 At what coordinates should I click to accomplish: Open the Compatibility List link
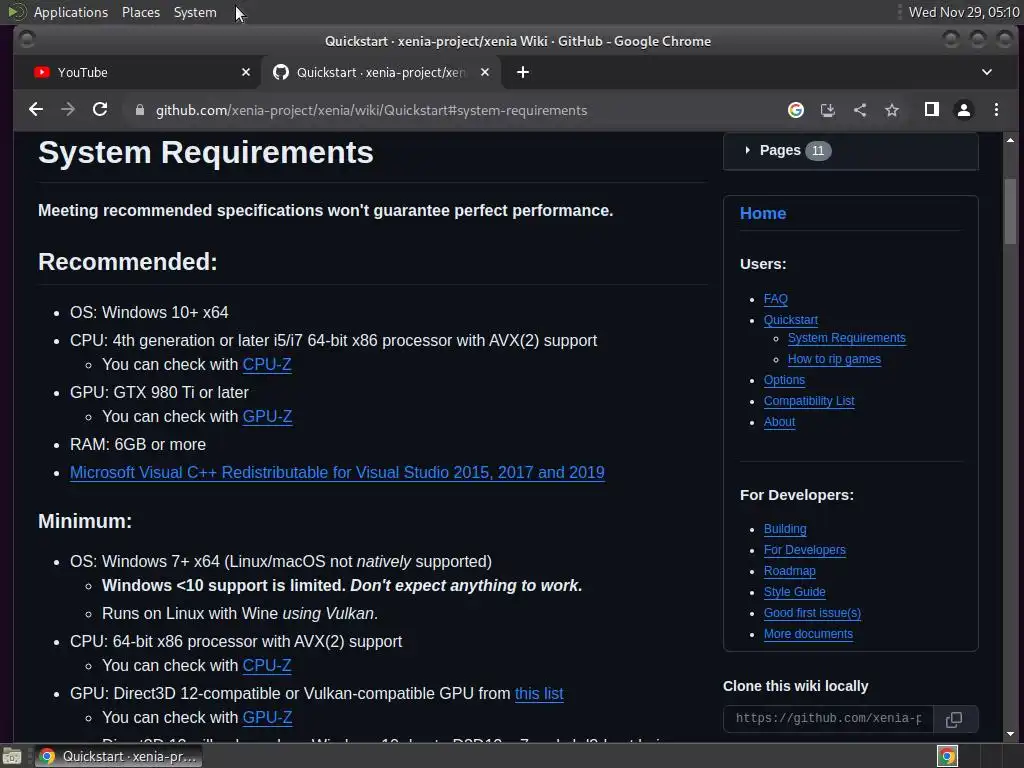[809, 401]
